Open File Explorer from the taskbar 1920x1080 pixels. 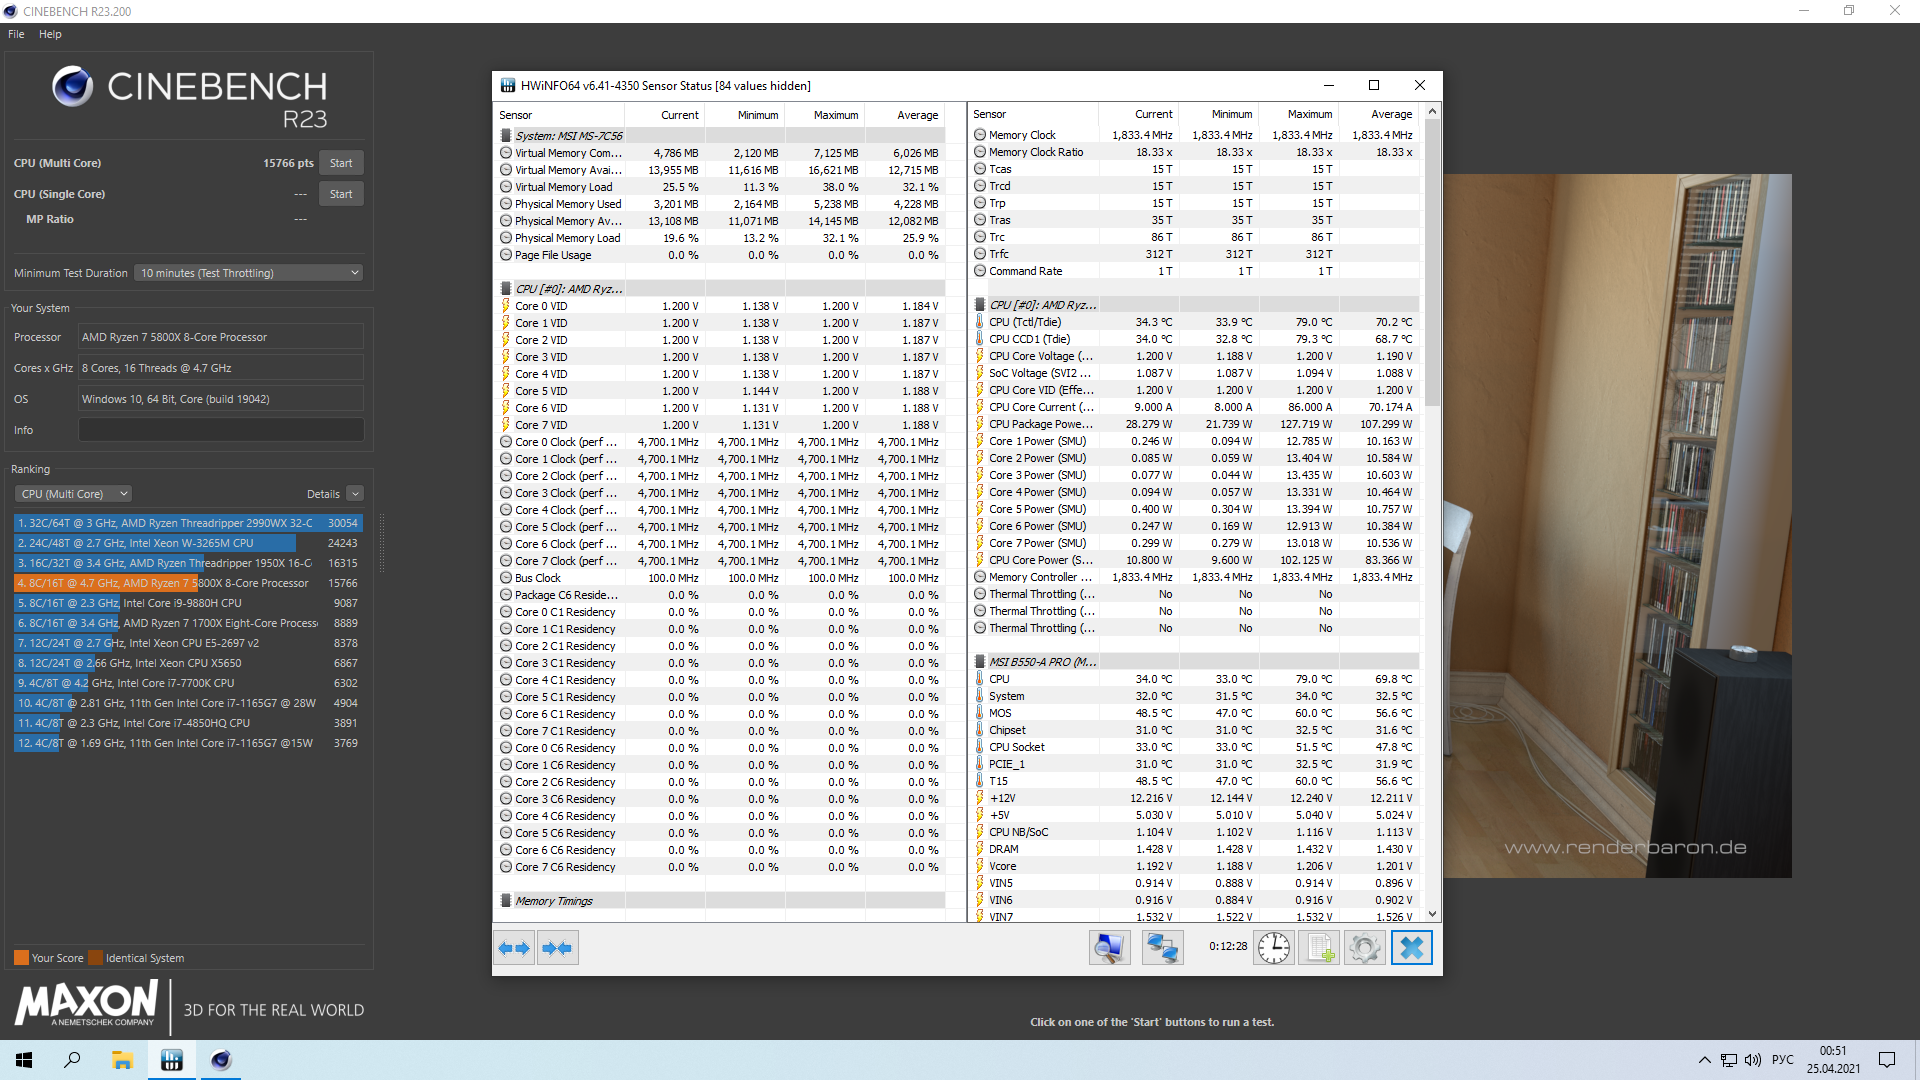coord(122,1060)
